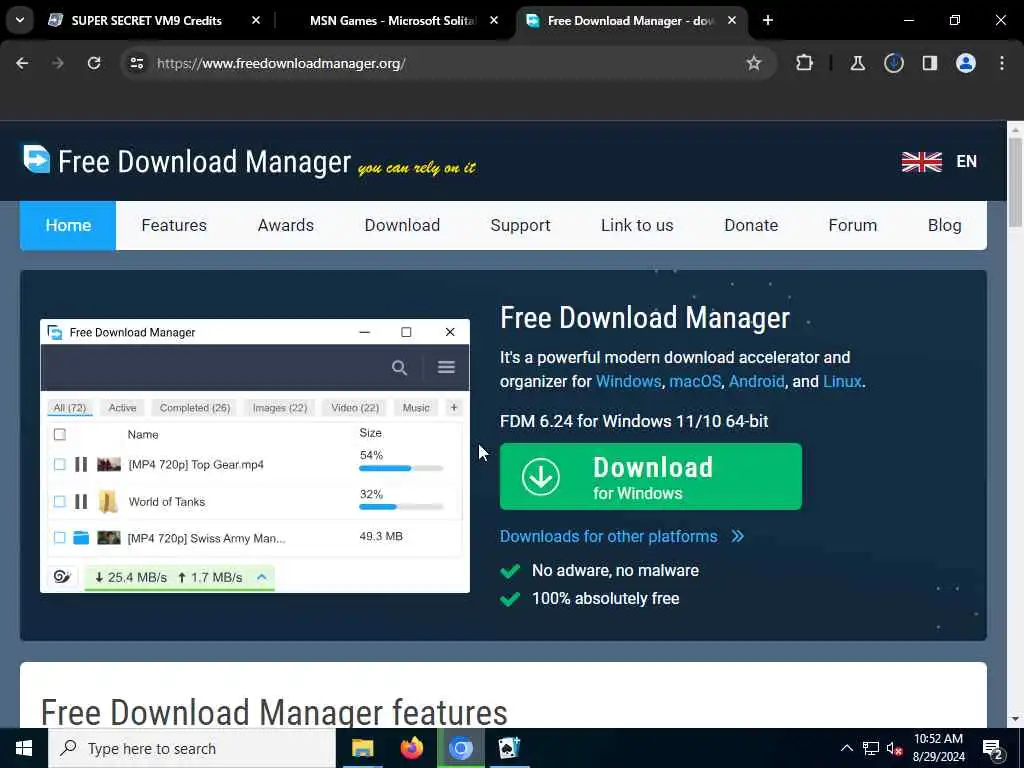1024x768 pixels.
Task: Tick the World of Tanks checkbox
Action: click(x=59, y=502)
